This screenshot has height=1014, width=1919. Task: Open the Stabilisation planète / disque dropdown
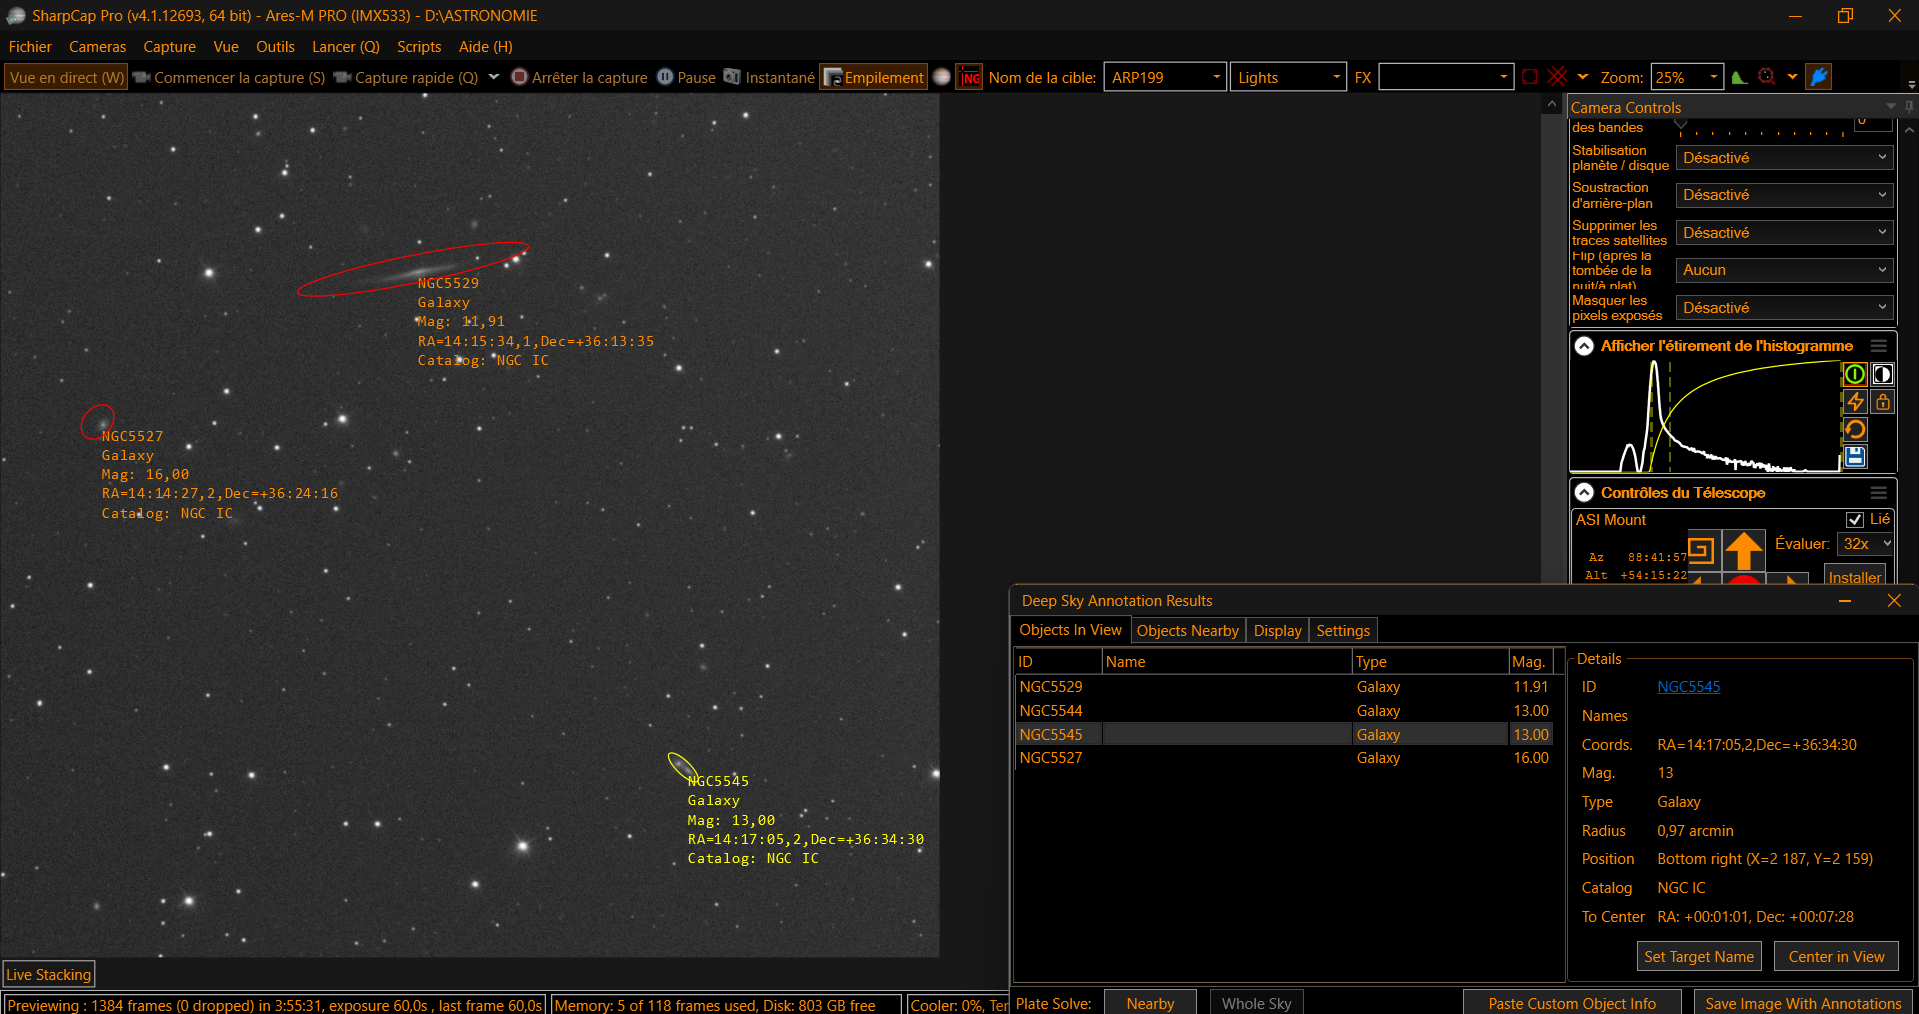click(x=1784, y=158)
